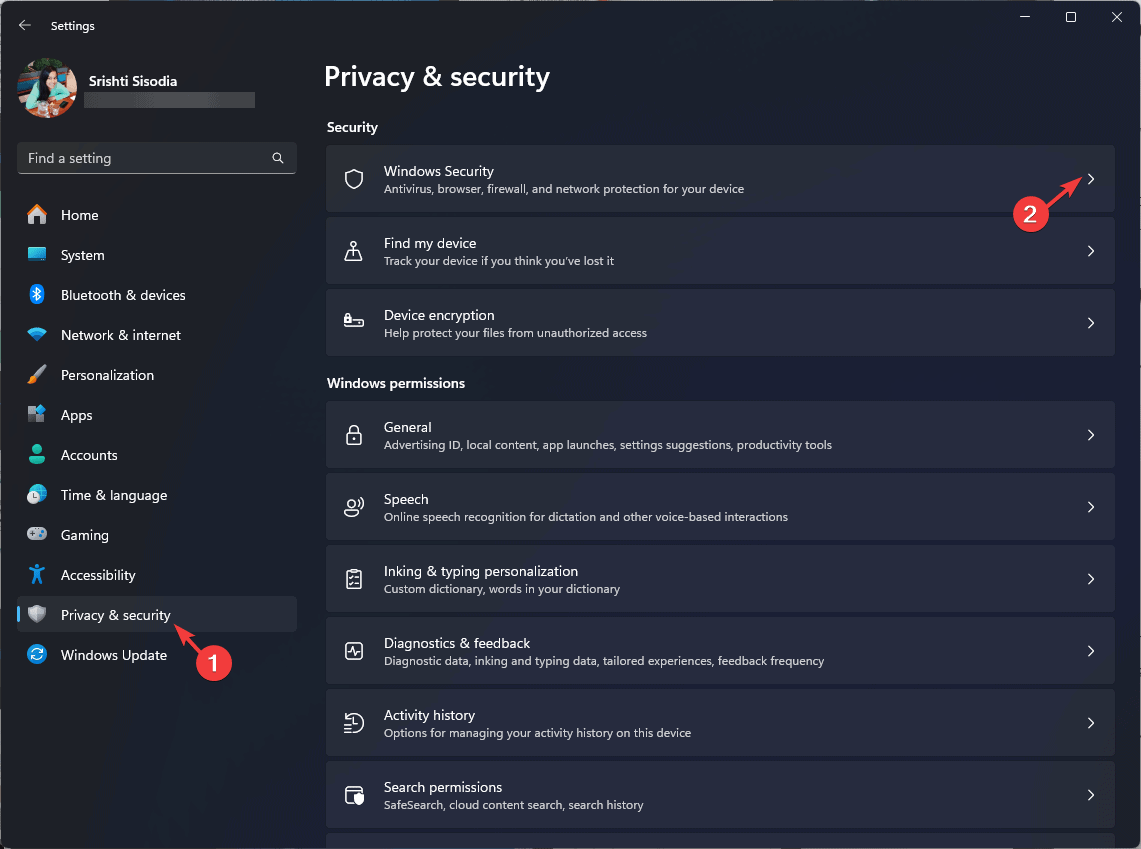Open Device encryption title

click(439, 315)
